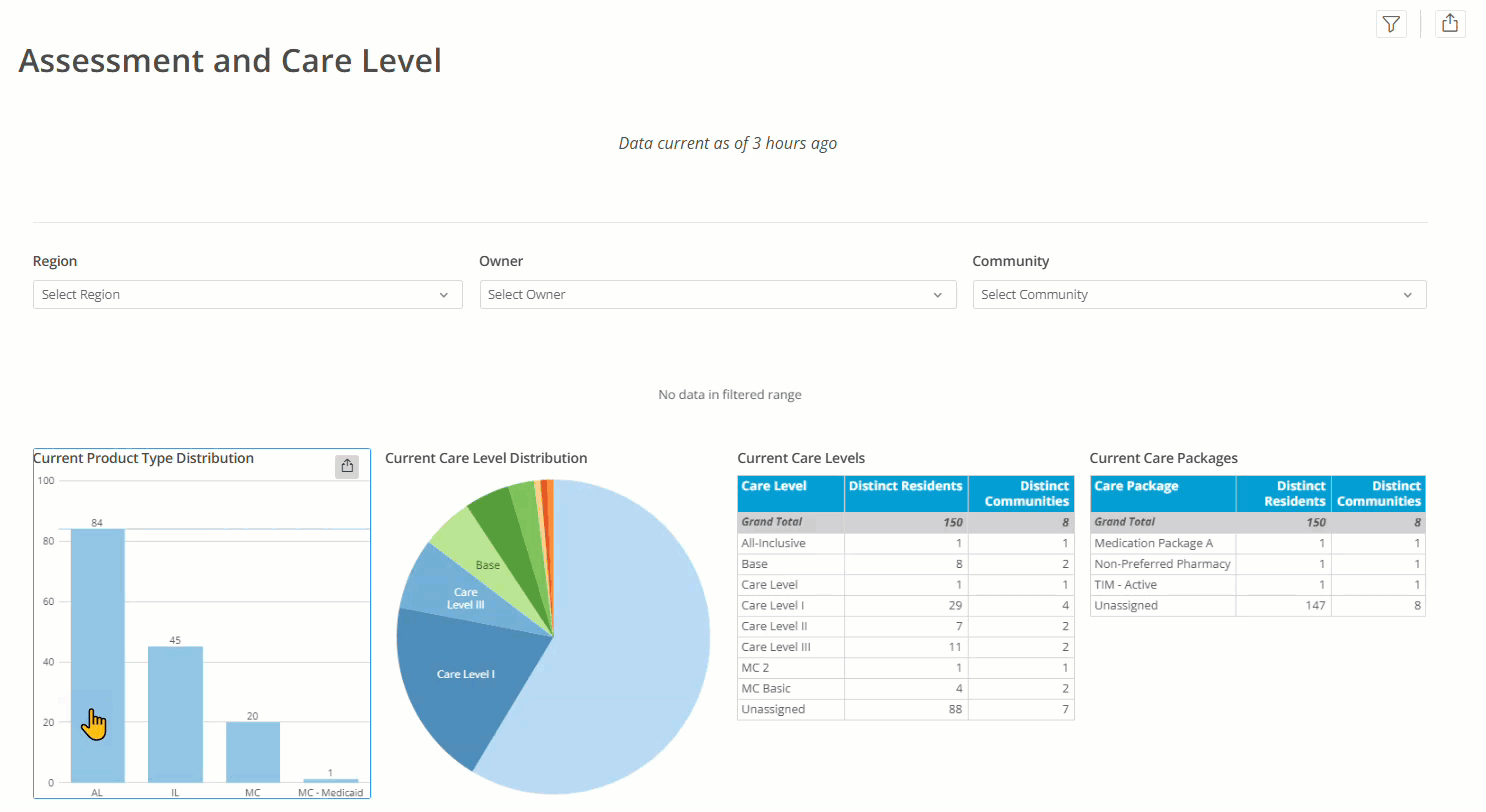Expand the Select Region dropdown

(x=248, y=294)
